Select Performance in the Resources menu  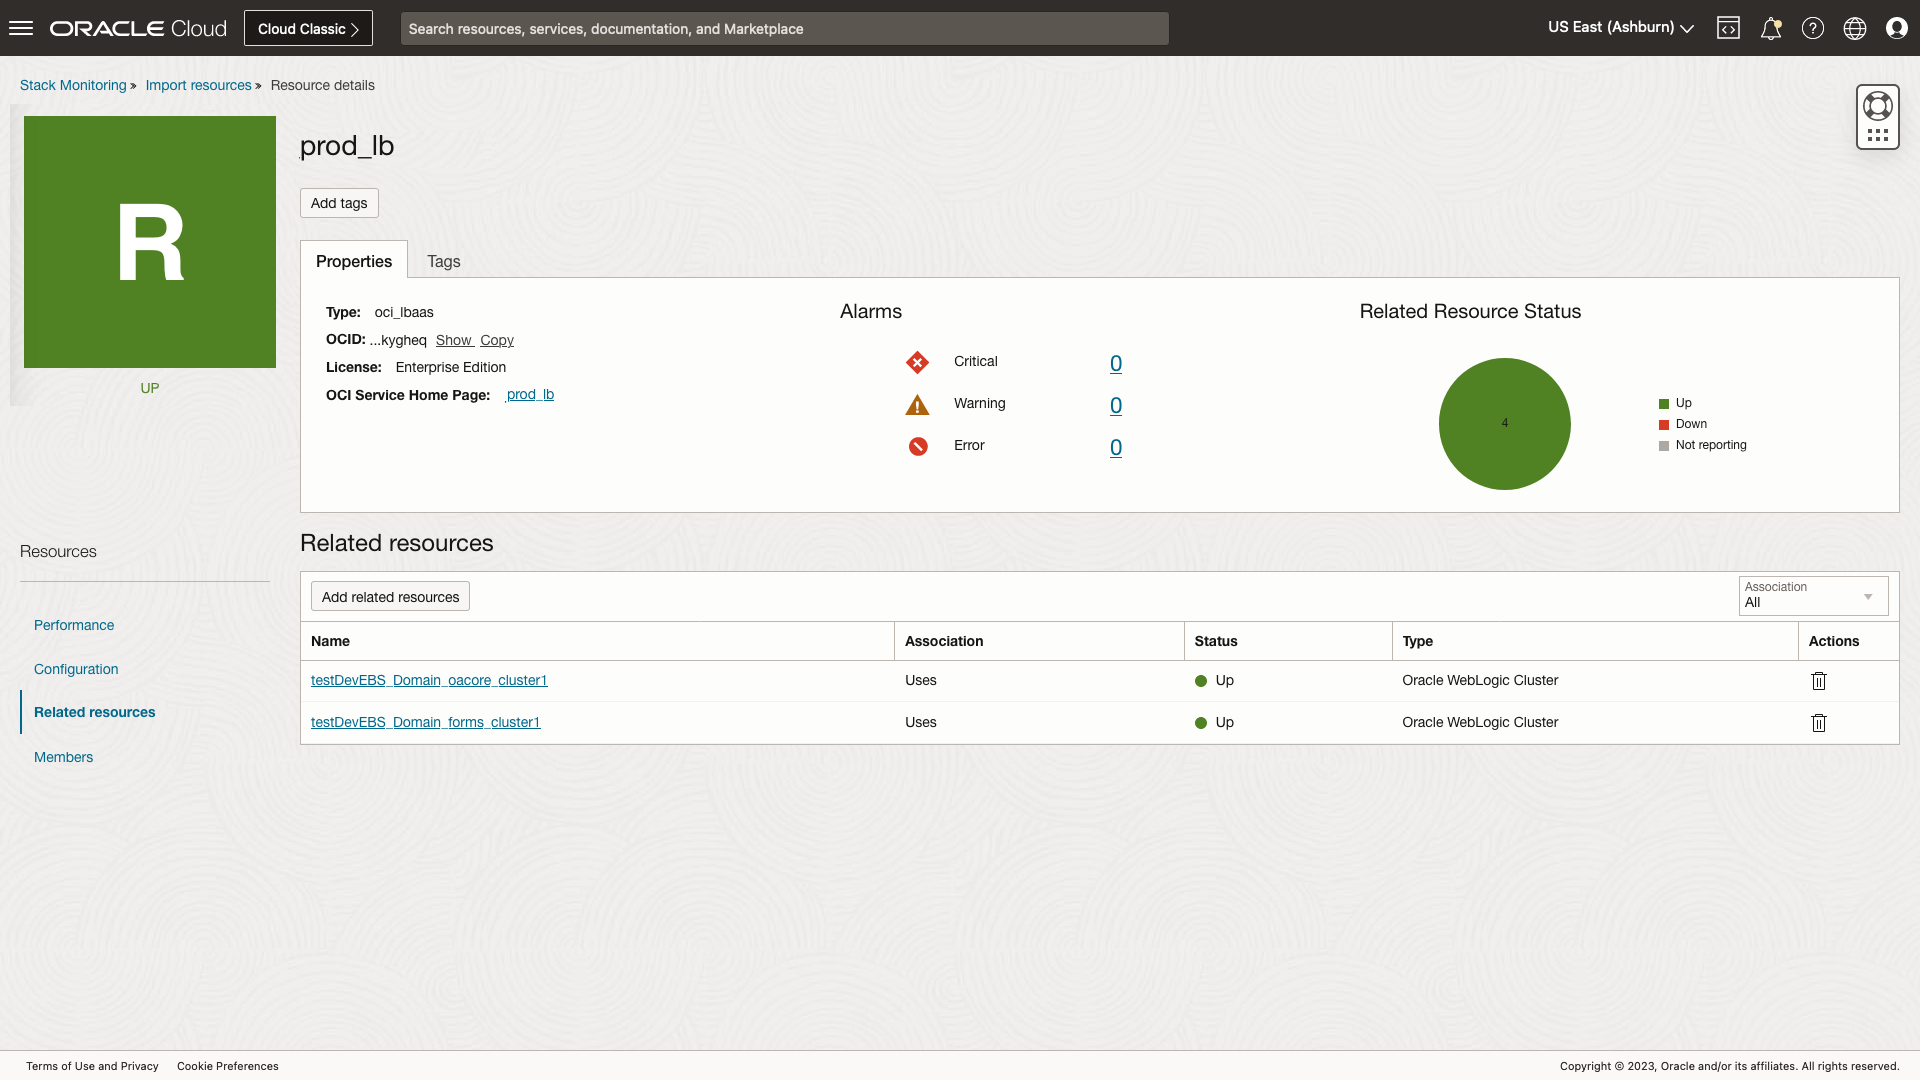(74, 625)
